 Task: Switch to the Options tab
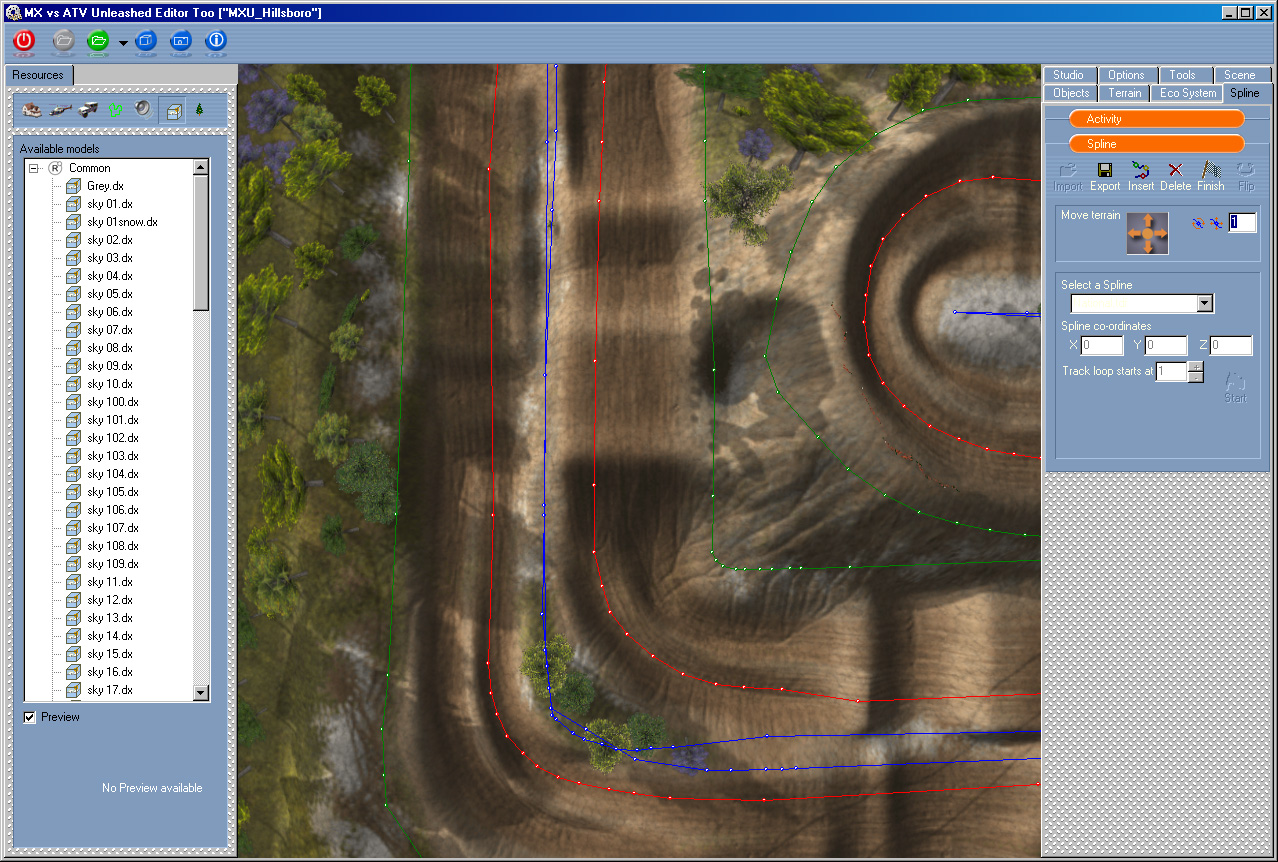[x=1126, y=75]
